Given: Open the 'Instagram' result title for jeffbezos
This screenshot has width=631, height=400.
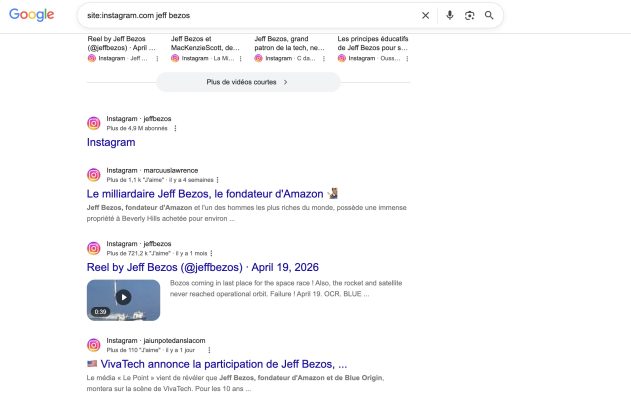Looking at the screenshot, I should click(111, 142).
